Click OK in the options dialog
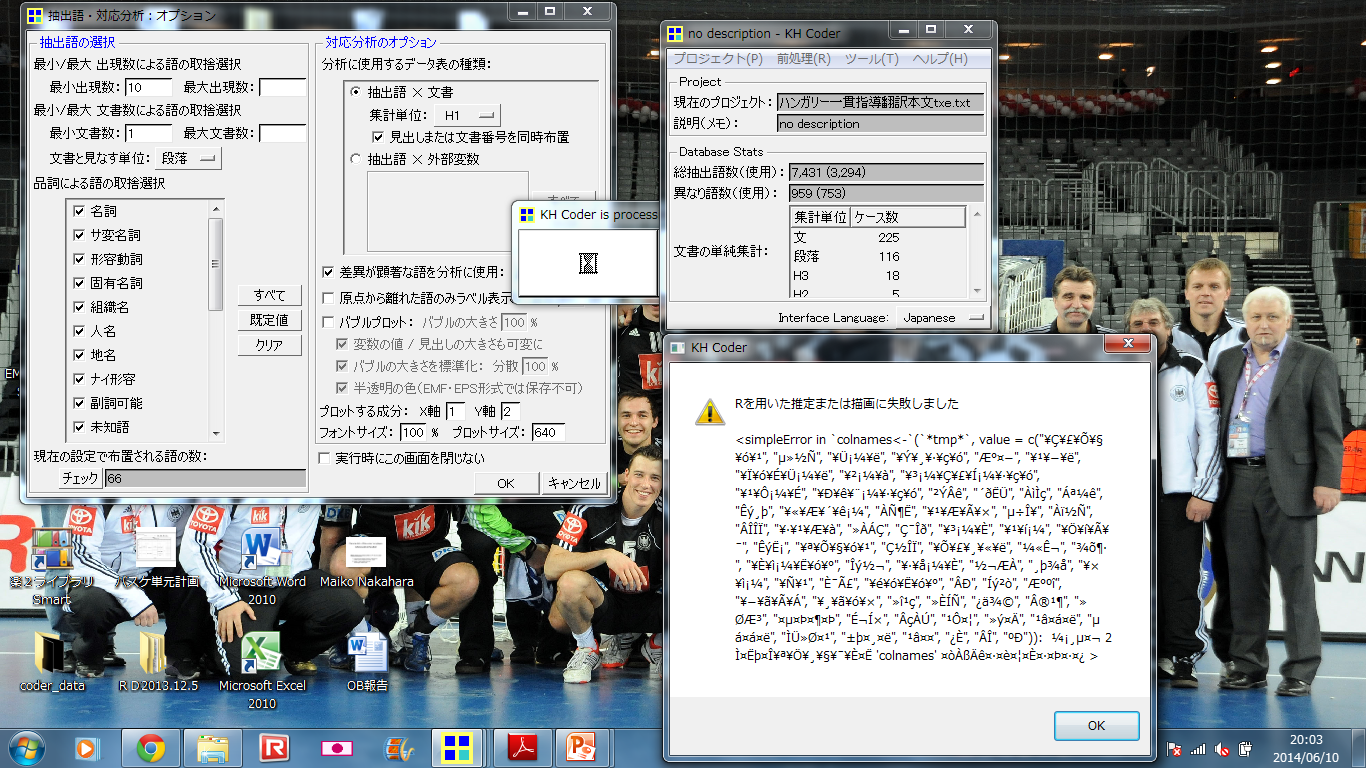The height and width of the screenshot is (768, 1366). click(506, 483)
